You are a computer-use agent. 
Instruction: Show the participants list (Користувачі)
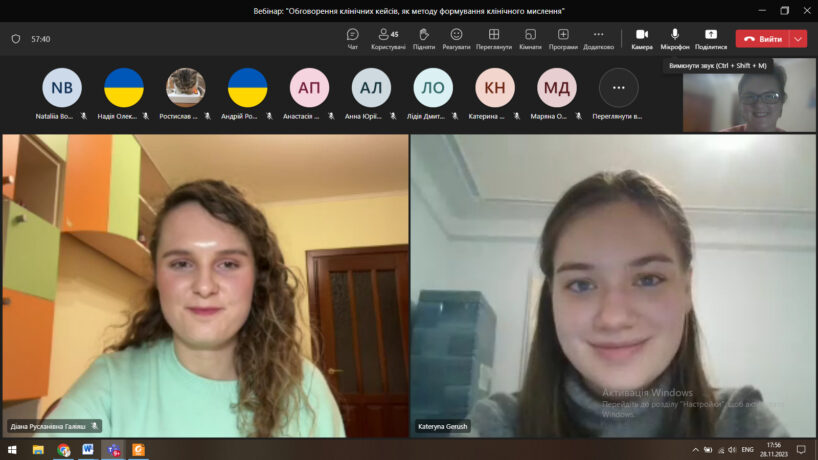(388, 38)
